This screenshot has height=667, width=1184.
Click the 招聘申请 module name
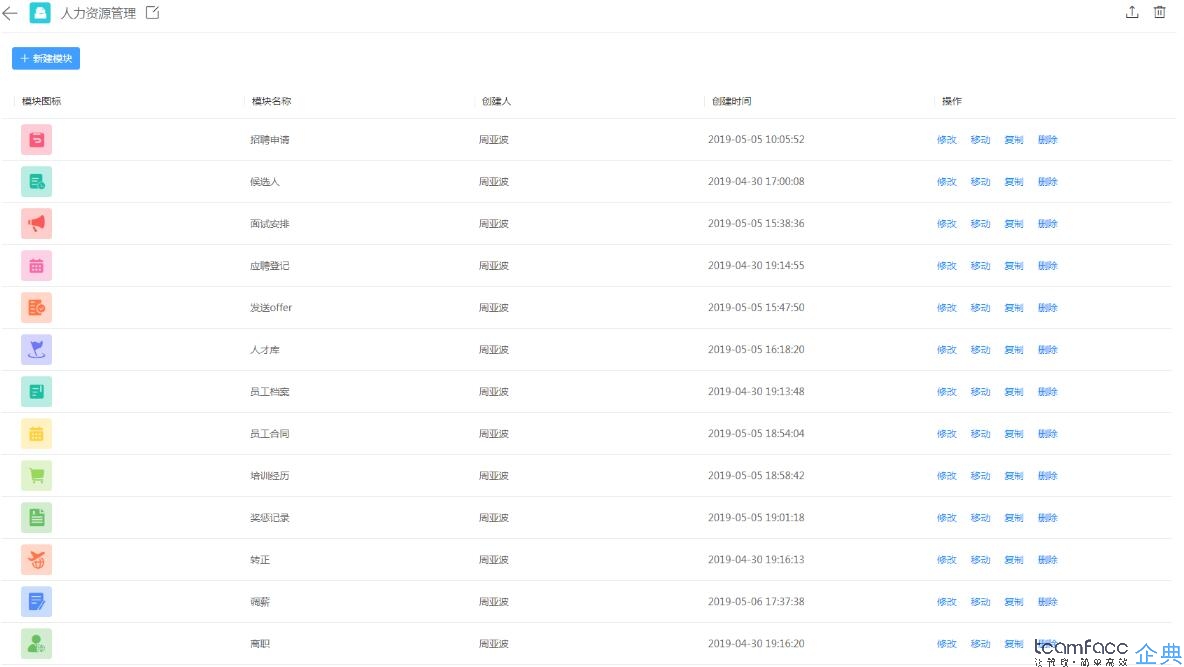[x=270, y=140]
